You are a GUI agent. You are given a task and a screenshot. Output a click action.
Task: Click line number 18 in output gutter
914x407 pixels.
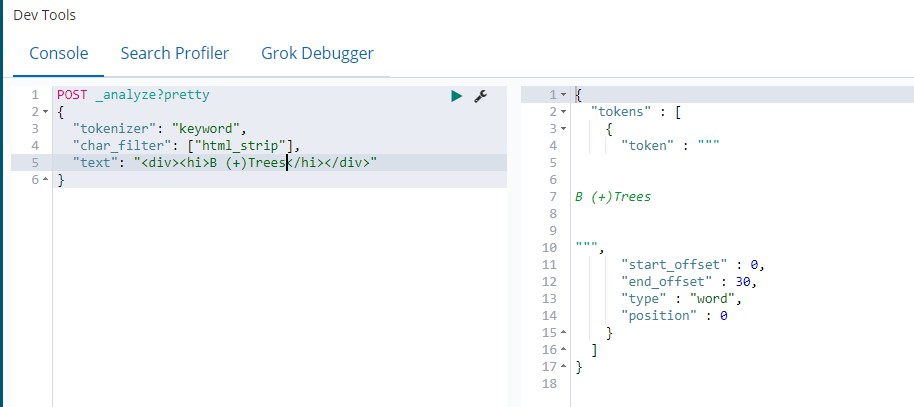[550, 384]
